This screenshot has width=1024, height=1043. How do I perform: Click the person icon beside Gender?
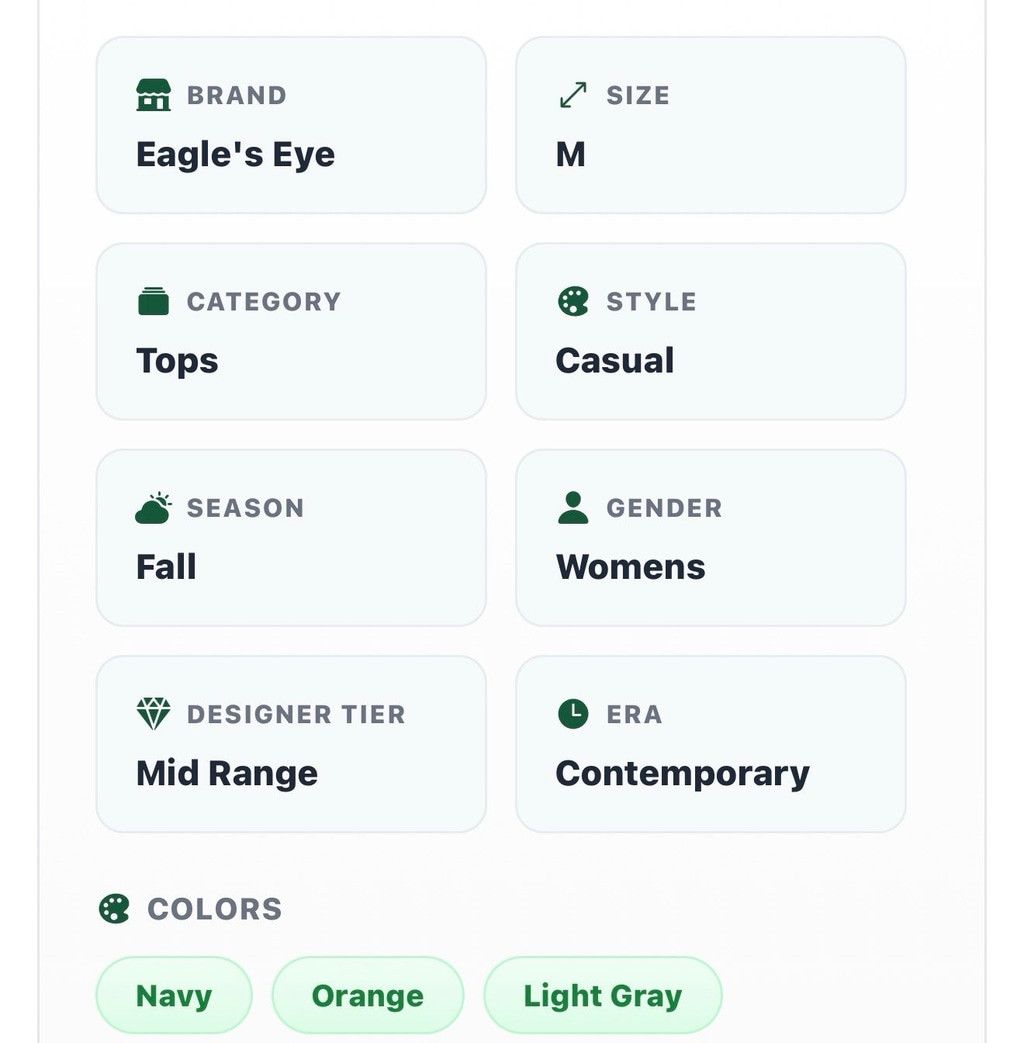(x=573, y=508)
